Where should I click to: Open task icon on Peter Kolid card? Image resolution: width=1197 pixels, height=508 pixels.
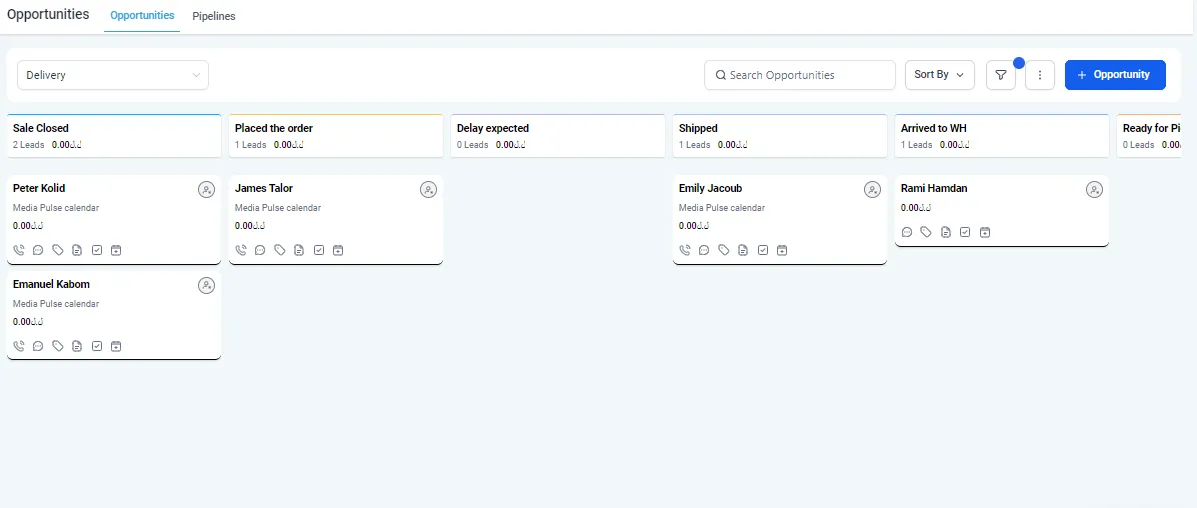click(97, 250)
